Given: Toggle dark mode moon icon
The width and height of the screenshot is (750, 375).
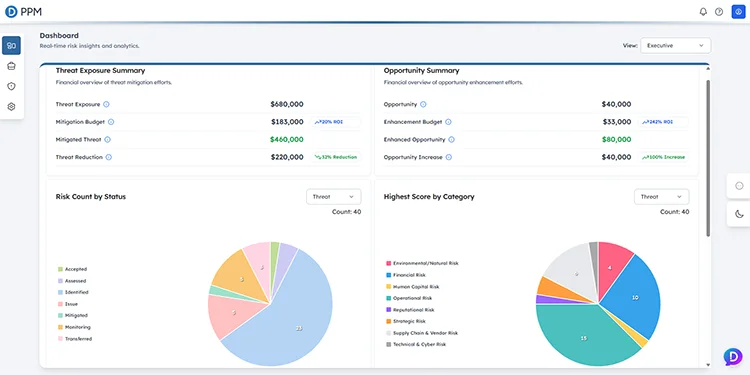Looking at the screenshot, I should click(x=739, y=214).
